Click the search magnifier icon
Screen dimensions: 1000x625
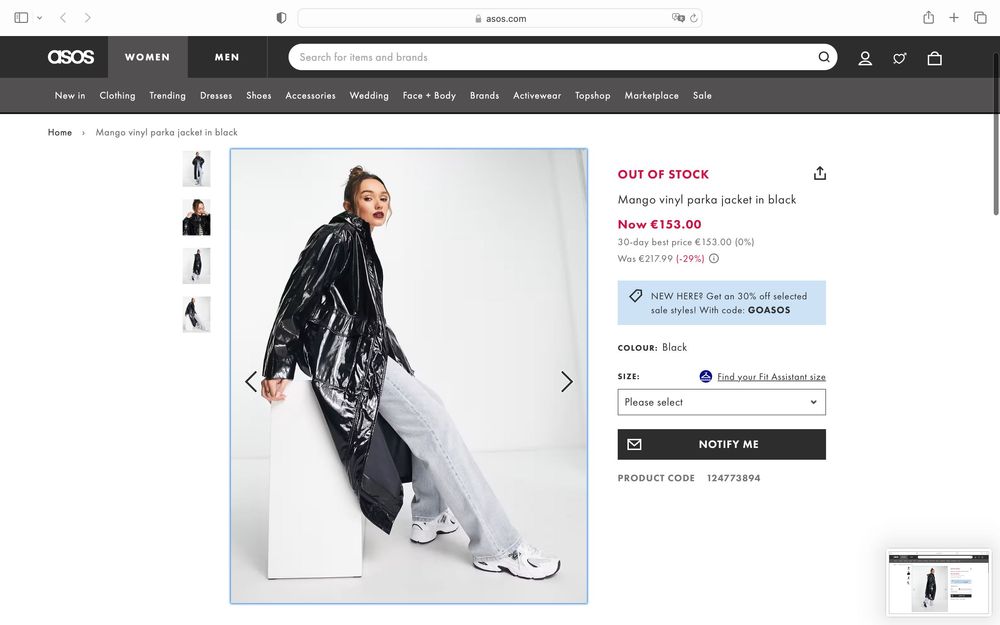pos(824,57)
